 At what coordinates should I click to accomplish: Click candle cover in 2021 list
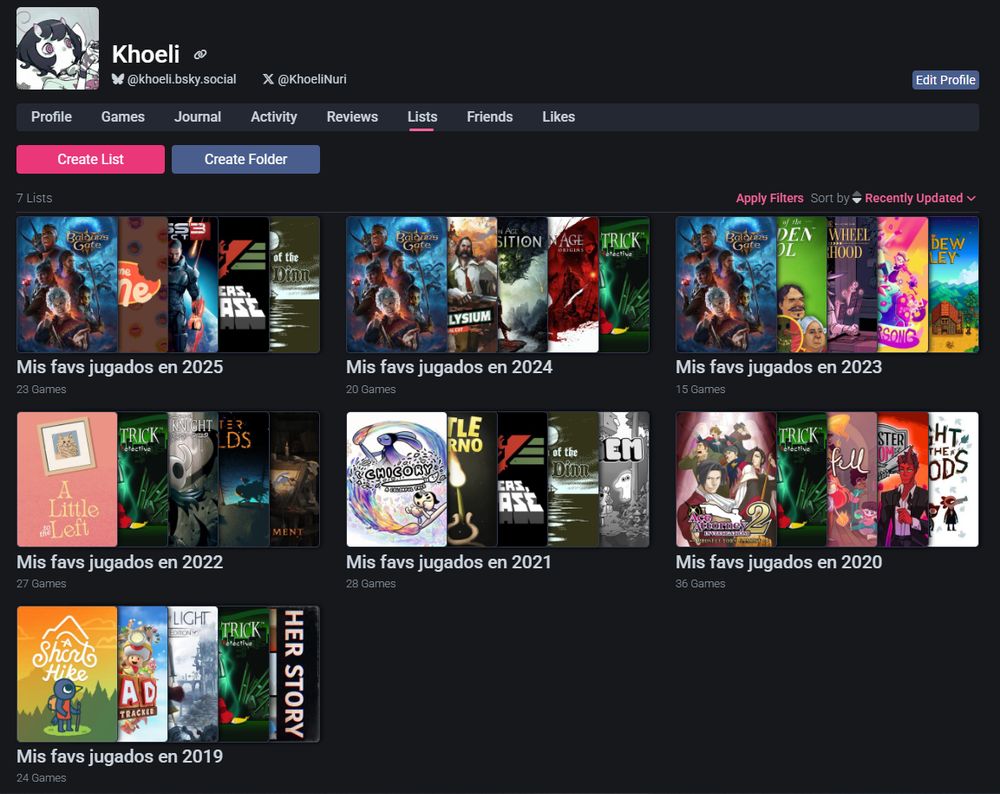[472, 479]
